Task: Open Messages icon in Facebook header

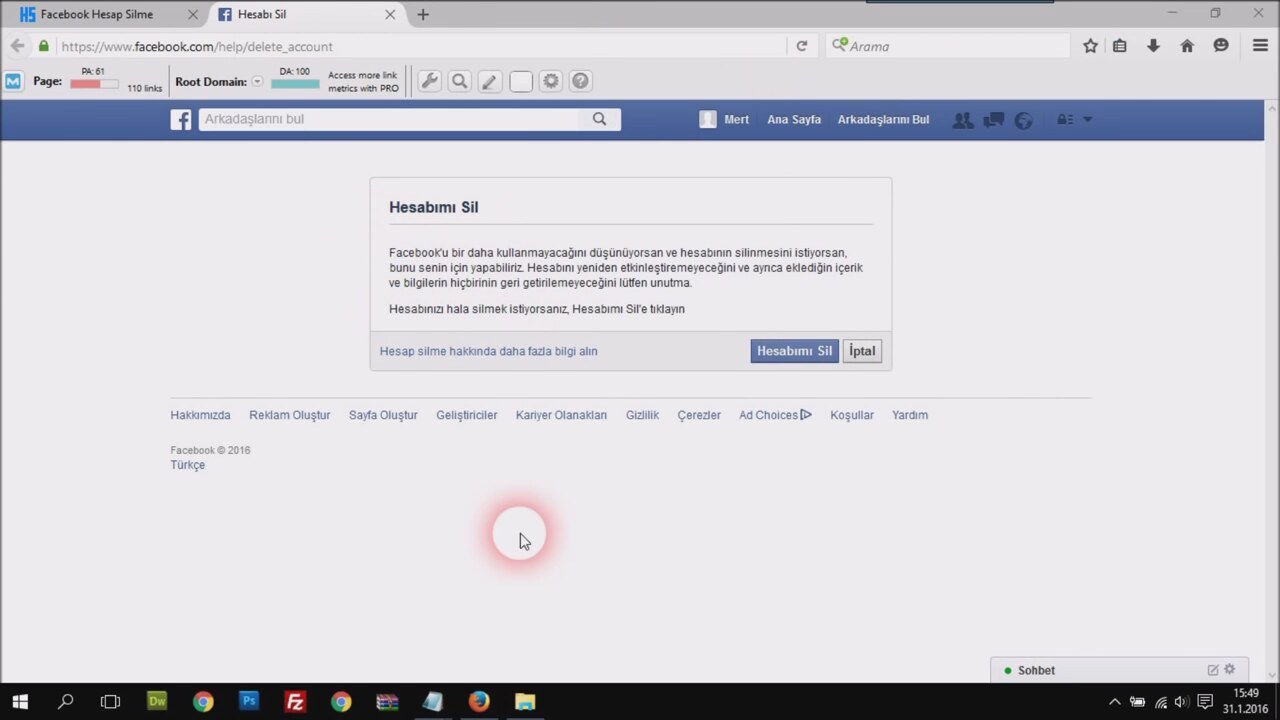Action: click(x=993, y=120)
